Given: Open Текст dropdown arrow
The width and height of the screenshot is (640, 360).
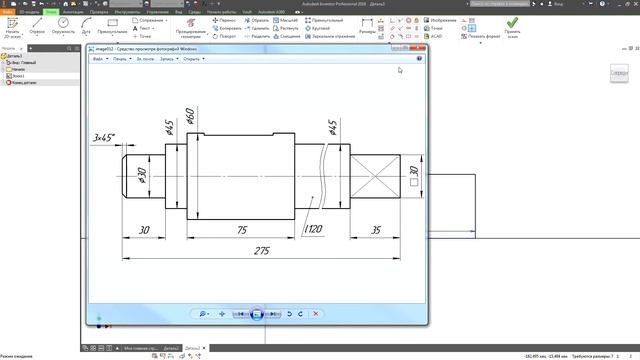Looking at the screenshot, I should click(x=153, y=29).
